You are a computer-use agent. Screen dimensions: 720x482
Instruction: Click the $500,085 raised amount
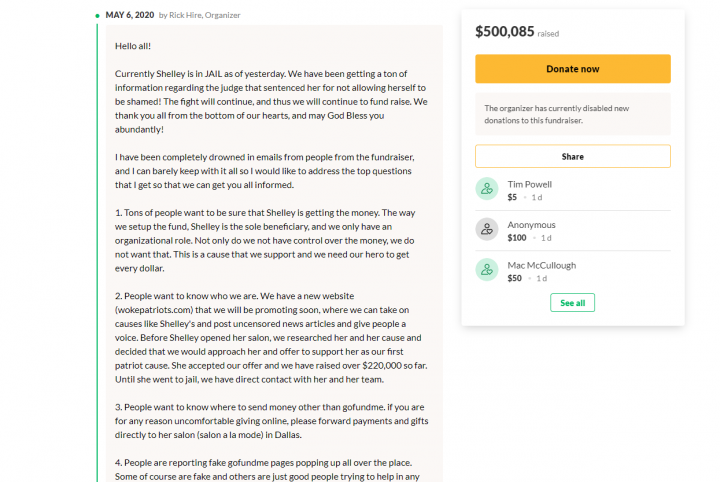(505, 32)
